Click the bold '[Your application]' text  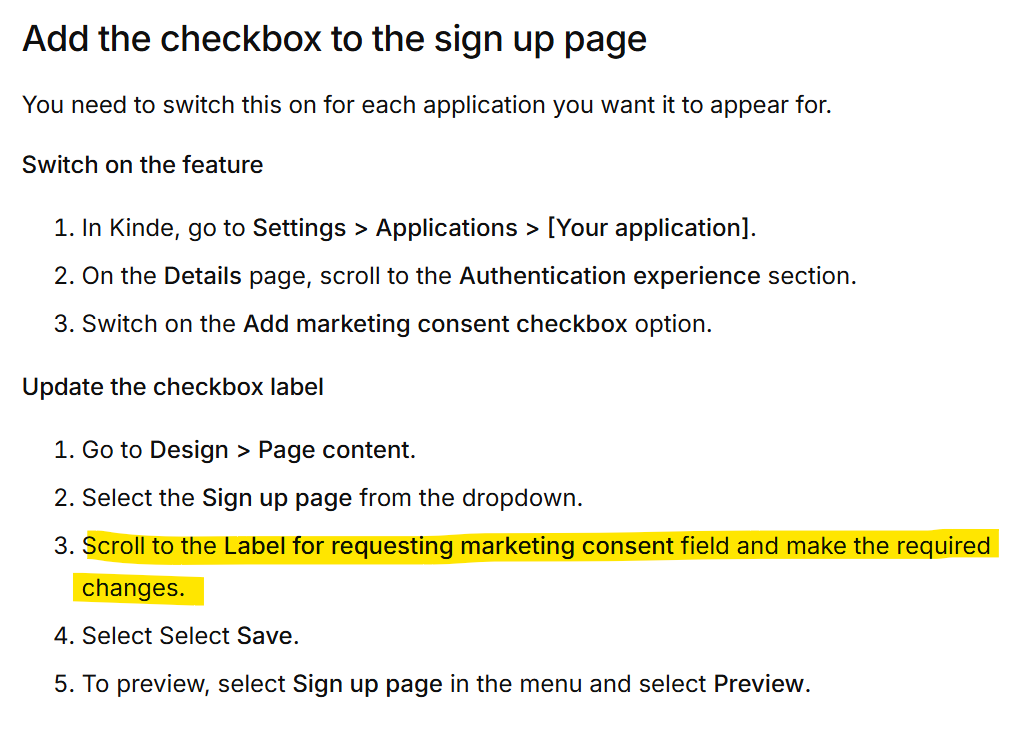pos(648,228)
